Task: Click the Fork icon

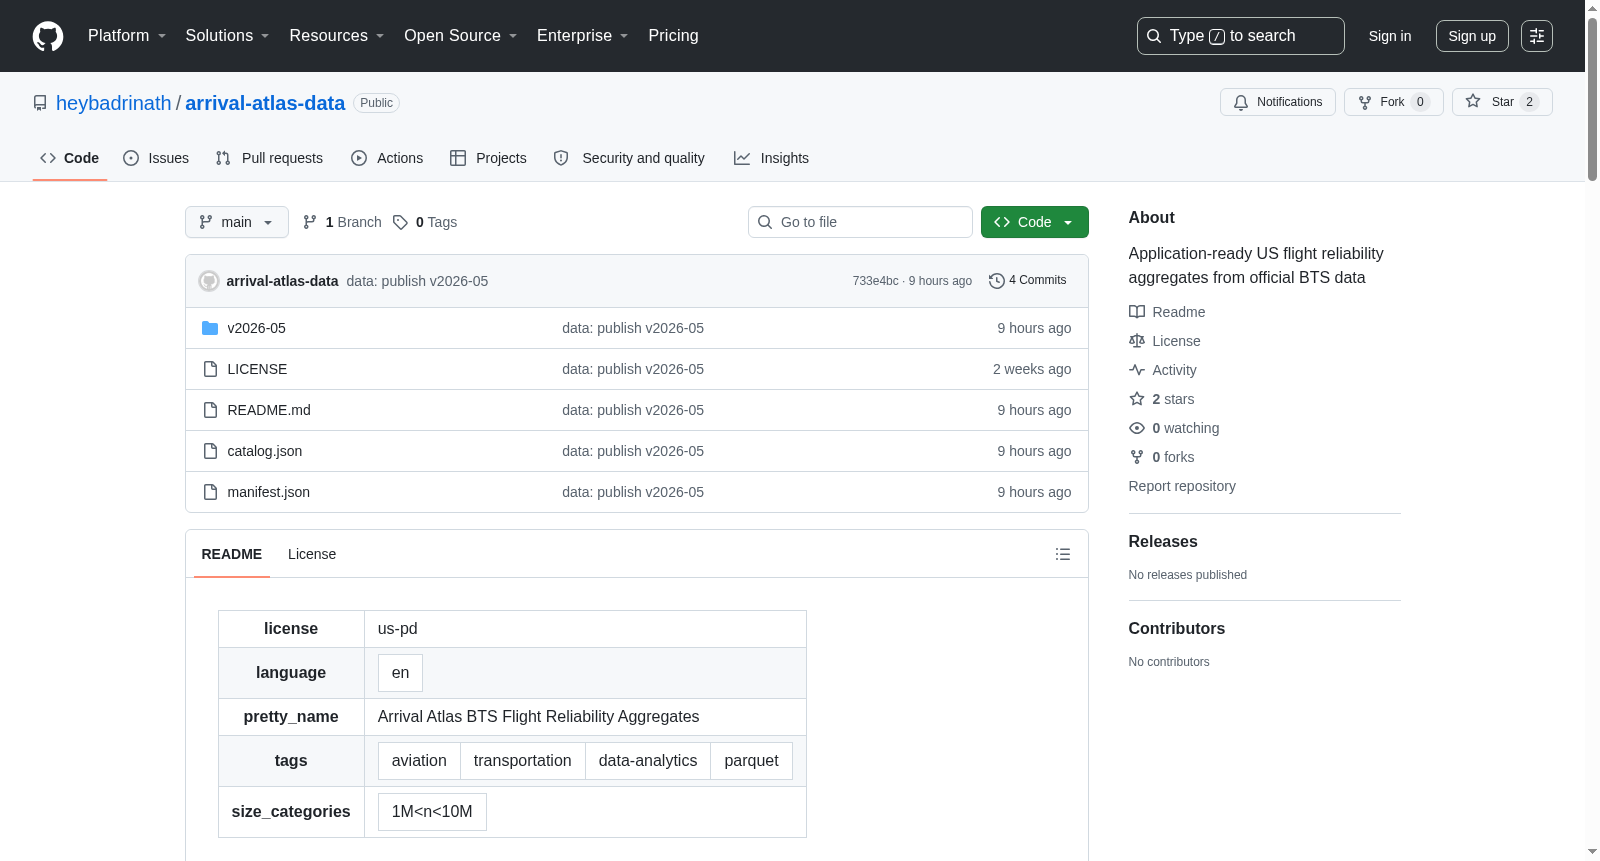Action: pyautogui.click(x=1365, y=102)
